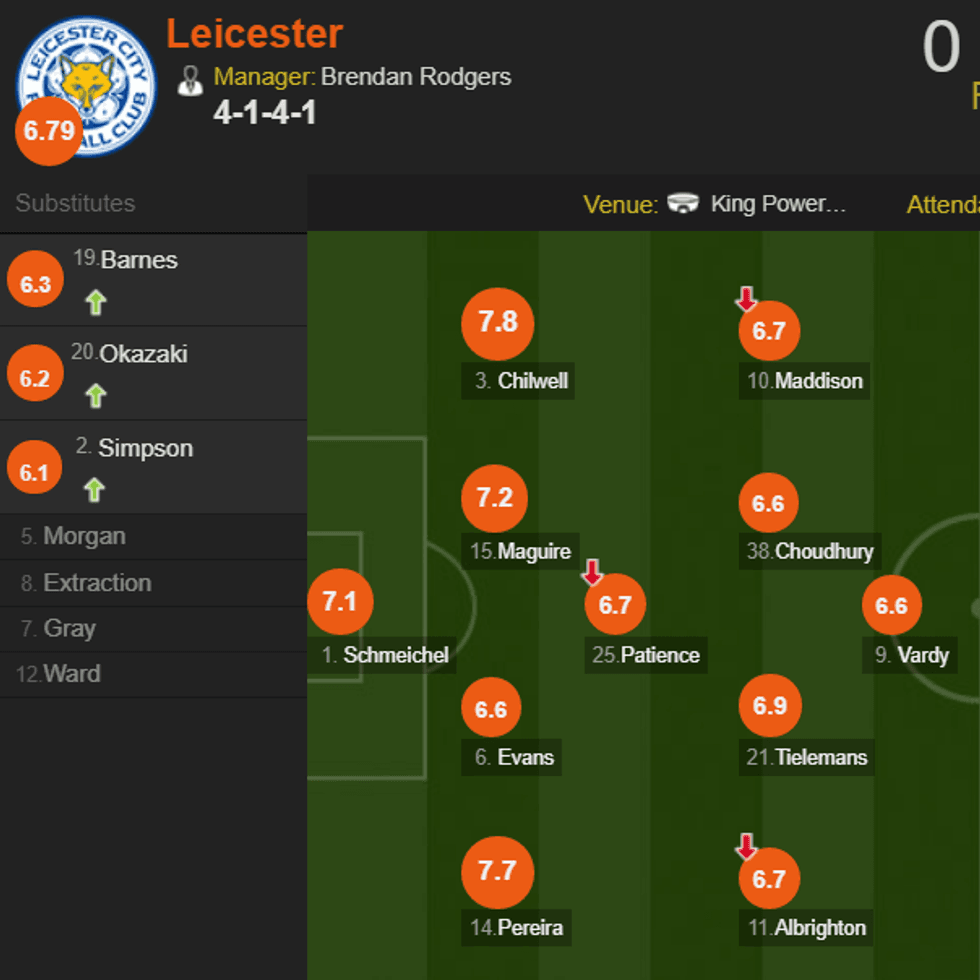Click the red arrow above player 25
This screenshot has width=980, height=980.
[592, 572]
